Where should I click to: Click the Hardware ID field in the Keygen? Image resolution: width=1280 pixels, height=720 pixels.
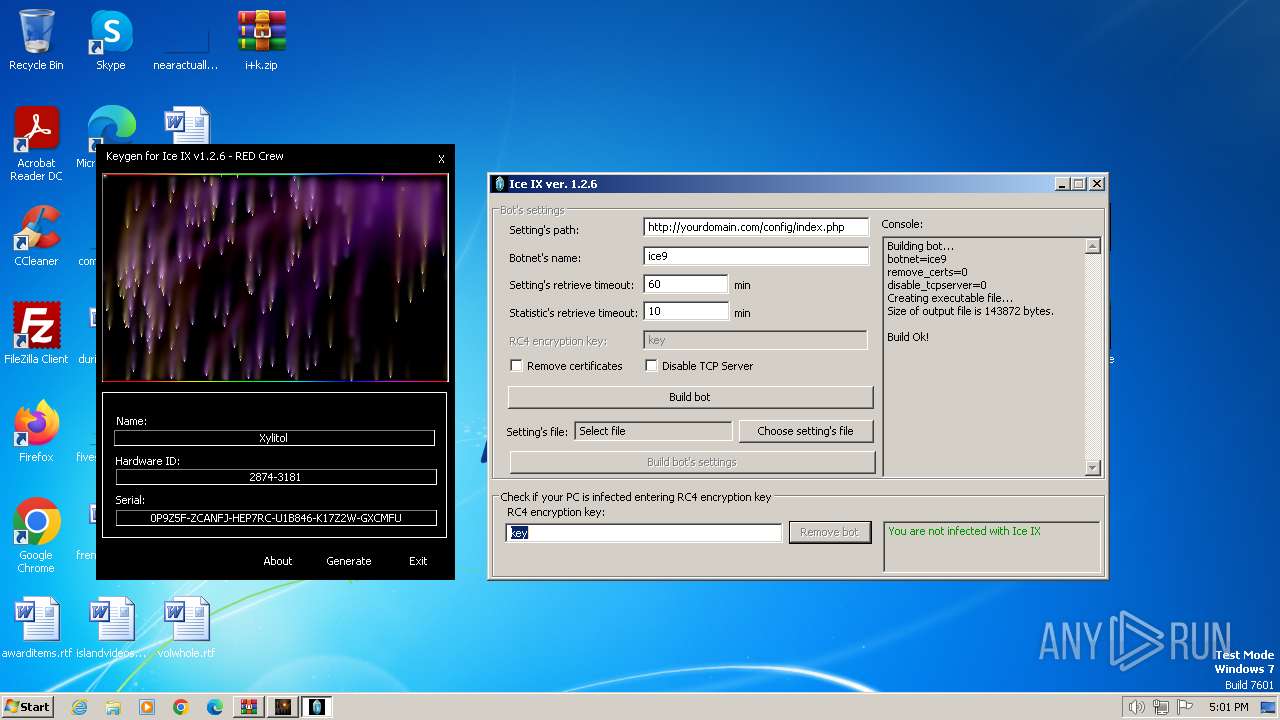[274, 477]
